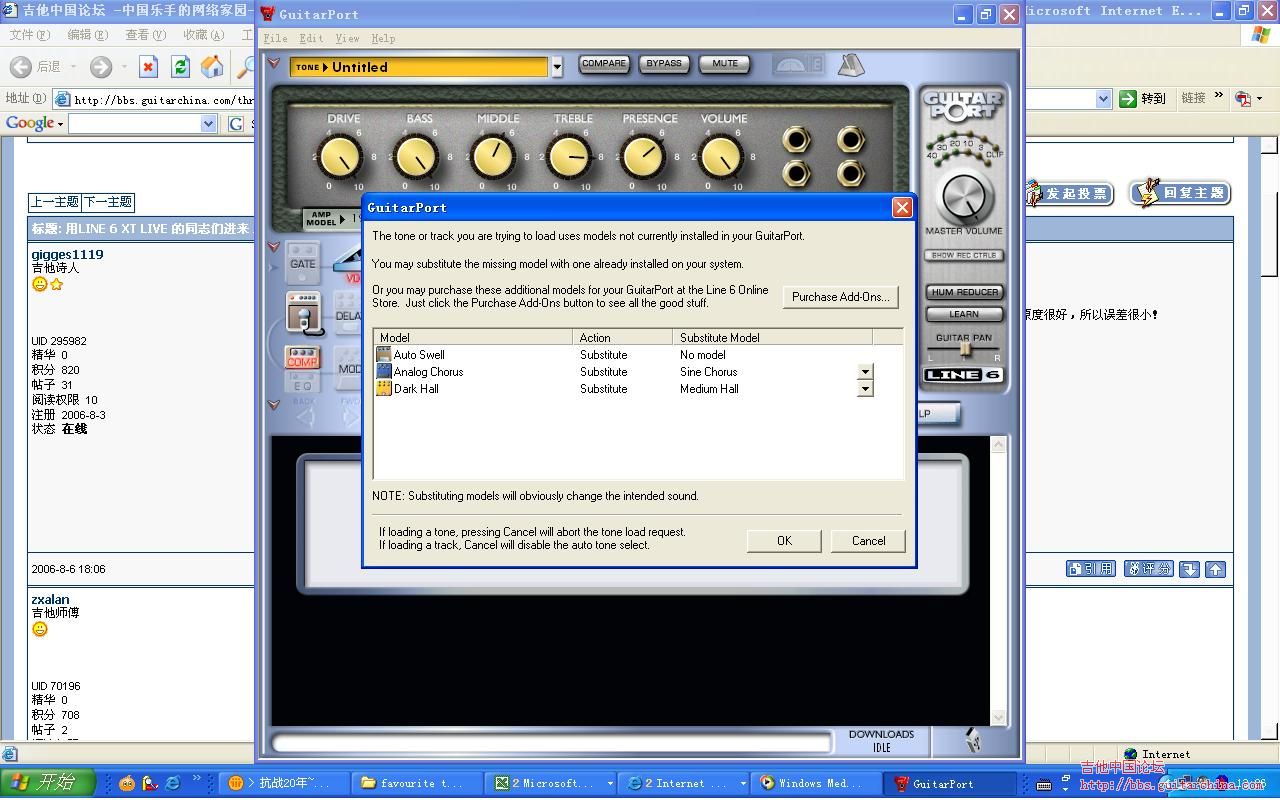Click the Auto Swell model icon
This screenshot has height=800, width=1280.
point(384,354)
